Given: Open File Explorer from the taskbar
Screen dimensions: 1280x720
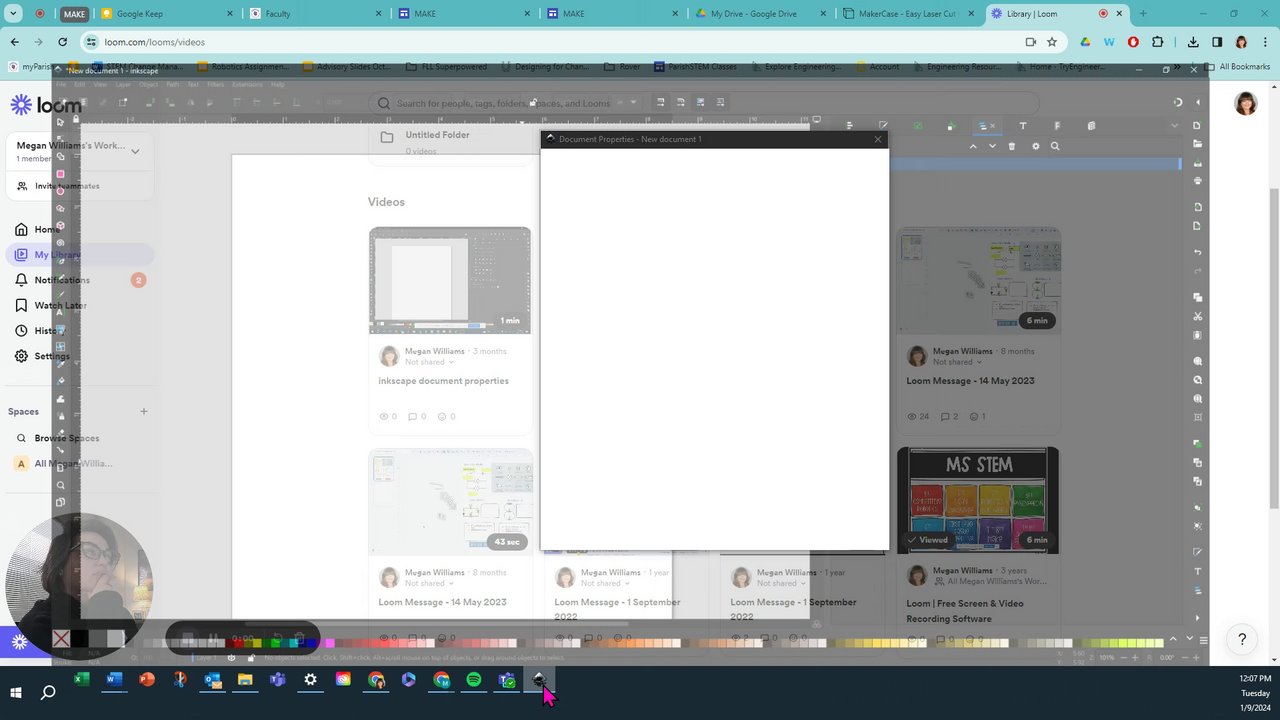Looking at the screenshot, I should click(x=245, y=680).
